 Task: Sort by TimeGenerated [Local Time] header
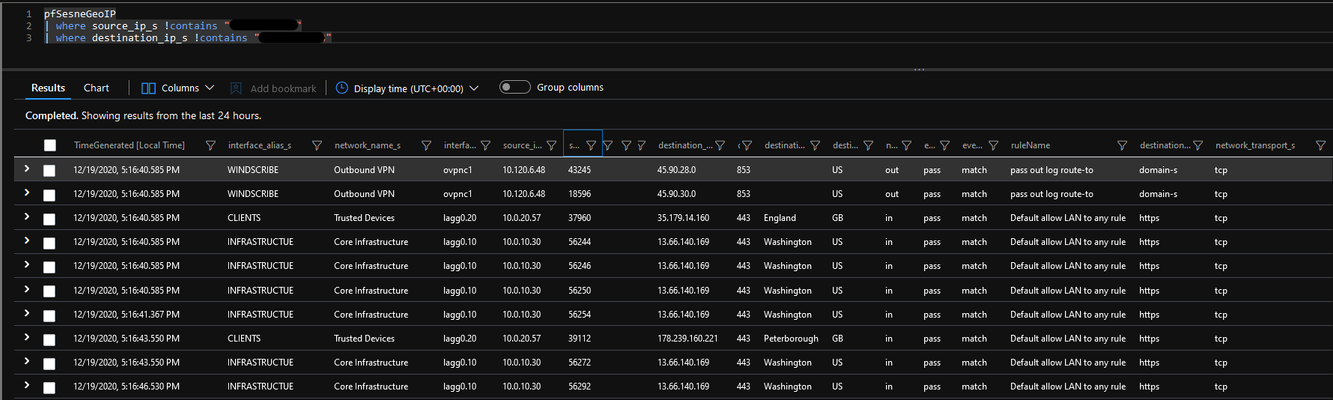coord(130,146)
